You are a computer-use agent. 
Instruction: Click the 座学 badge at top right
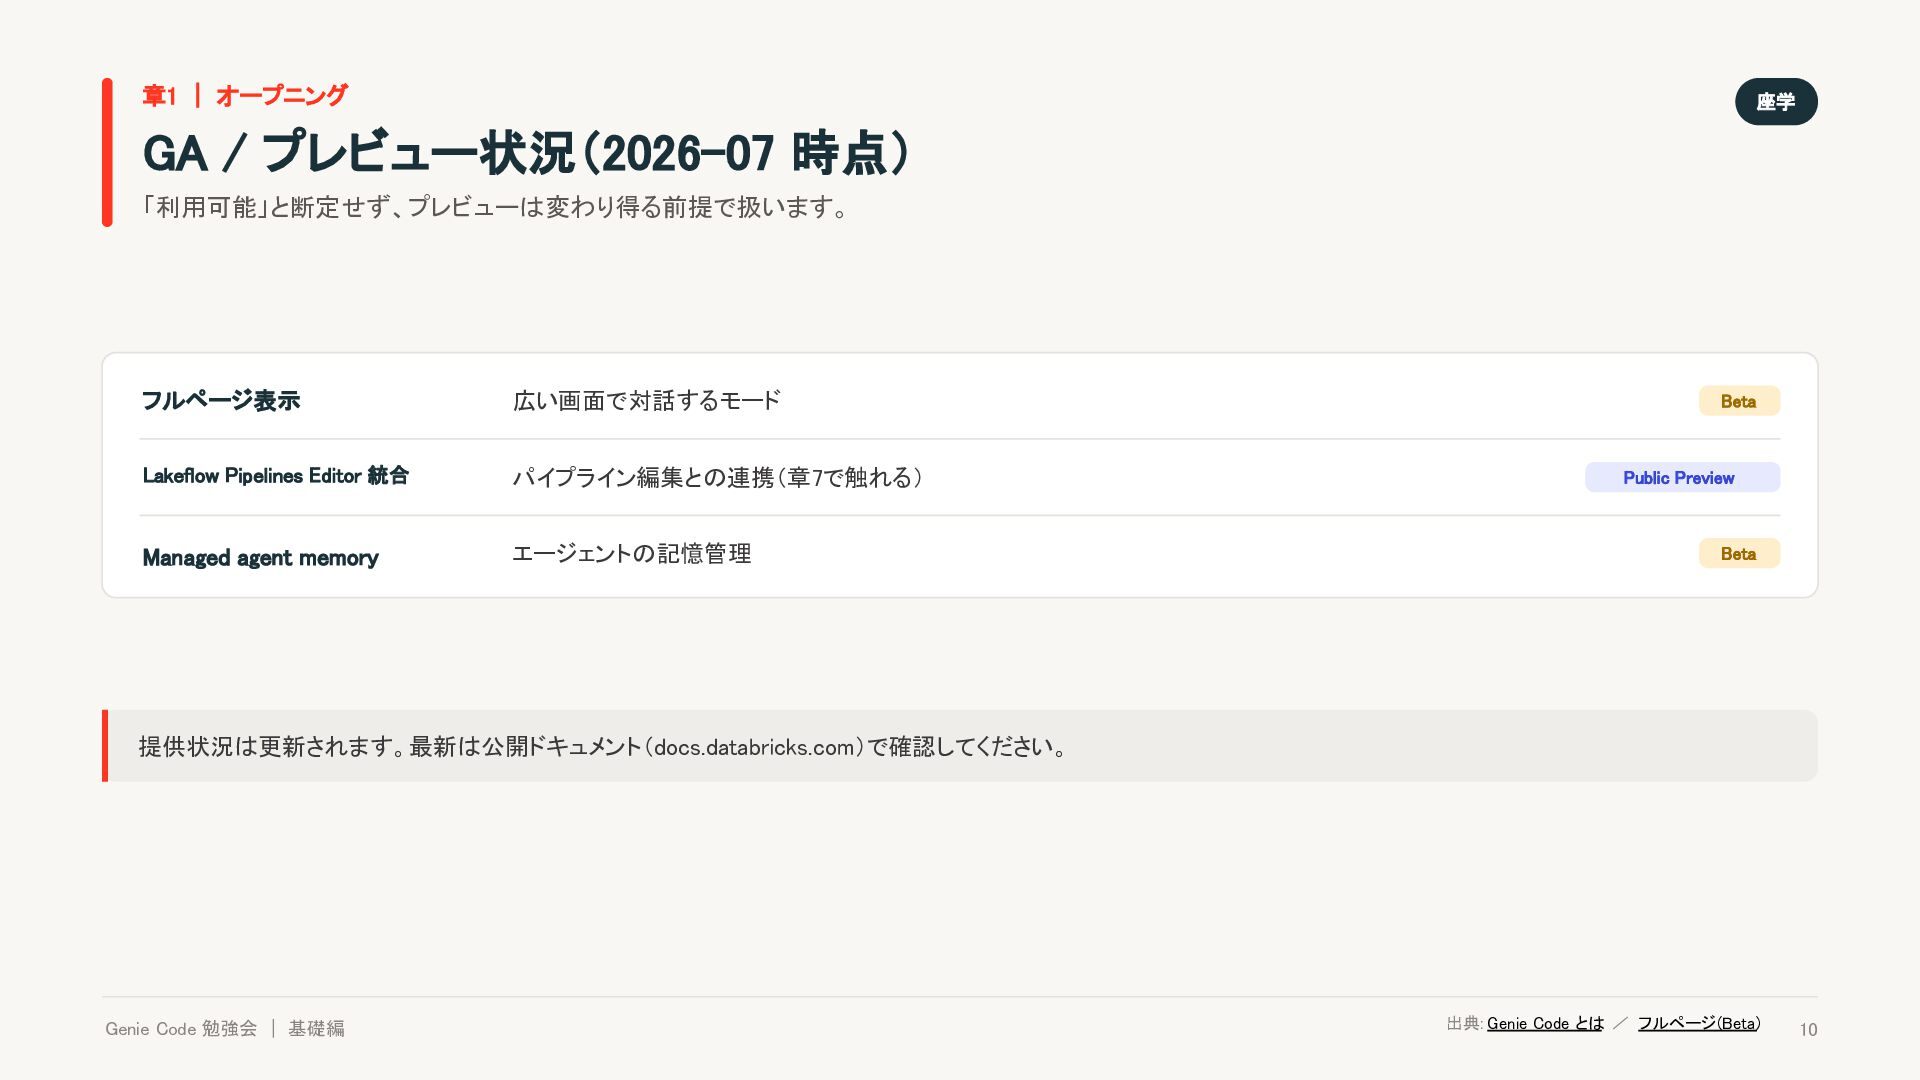tap(1776, 102)
